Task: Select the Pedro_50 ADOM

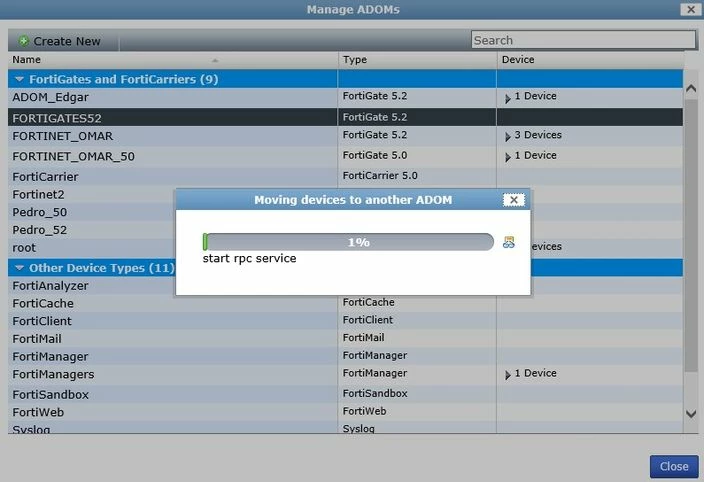Action: (x=40, y=212)
